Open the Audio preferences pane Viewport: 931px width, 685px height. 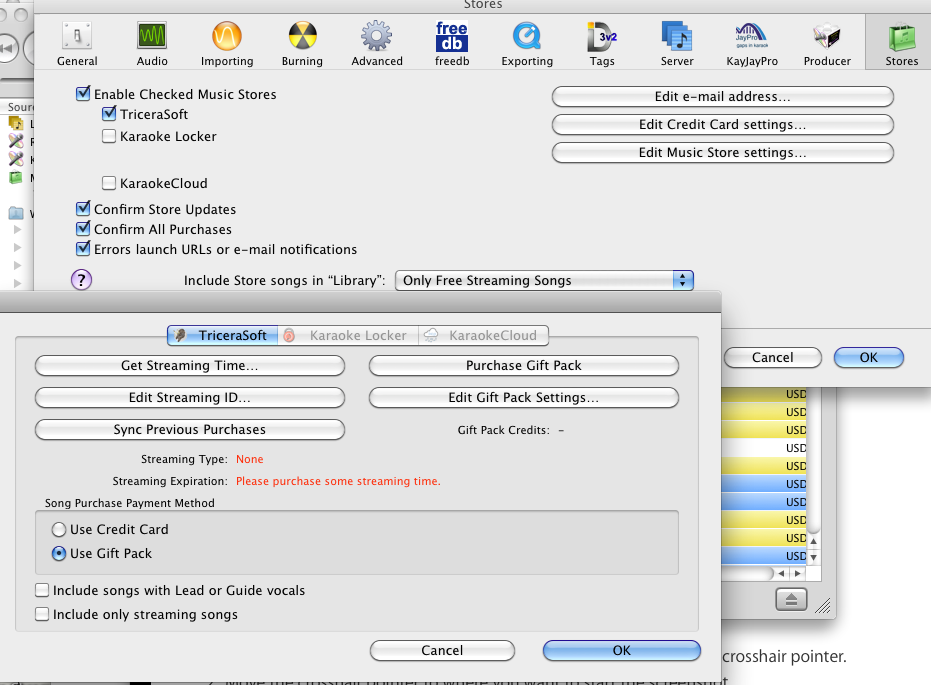click(x=152, y=44)
